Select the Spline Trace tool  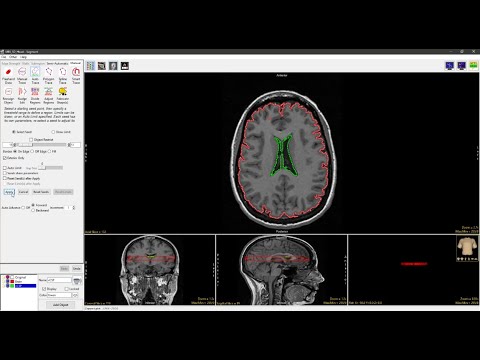pyautogui.click(x=63, y=76)
